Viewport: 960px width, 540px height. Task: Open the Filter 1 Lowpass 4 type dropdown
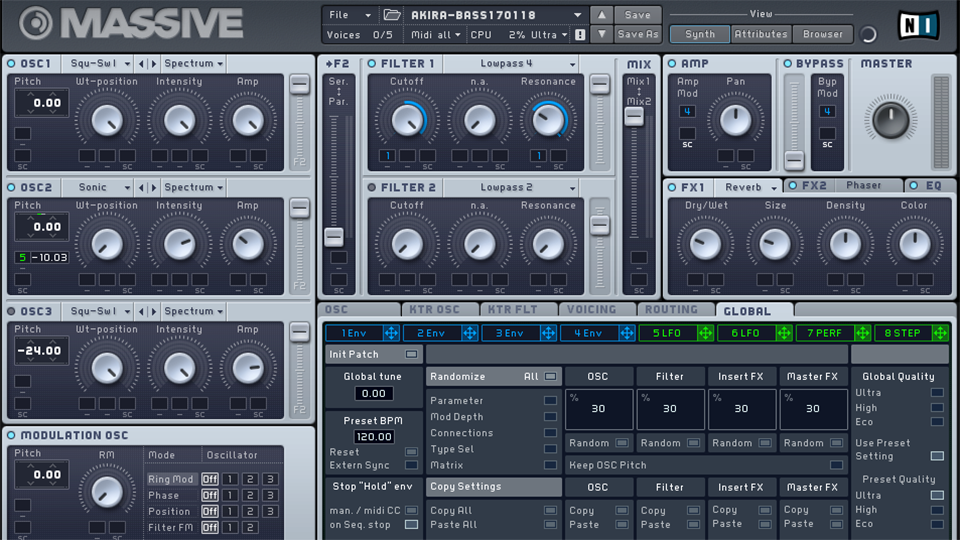click(512, 64)
